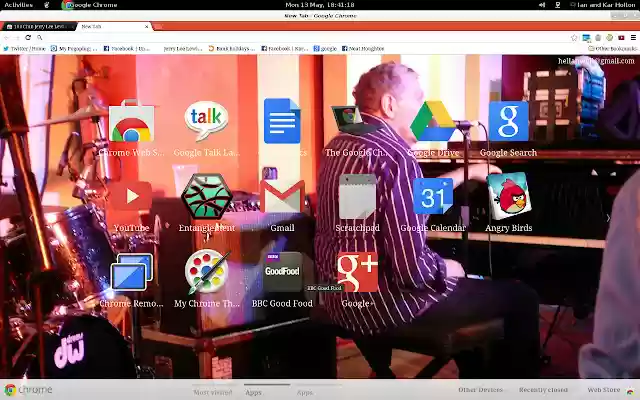
Task: Launch YouTube app icon
Action: (x=131, y=196)
